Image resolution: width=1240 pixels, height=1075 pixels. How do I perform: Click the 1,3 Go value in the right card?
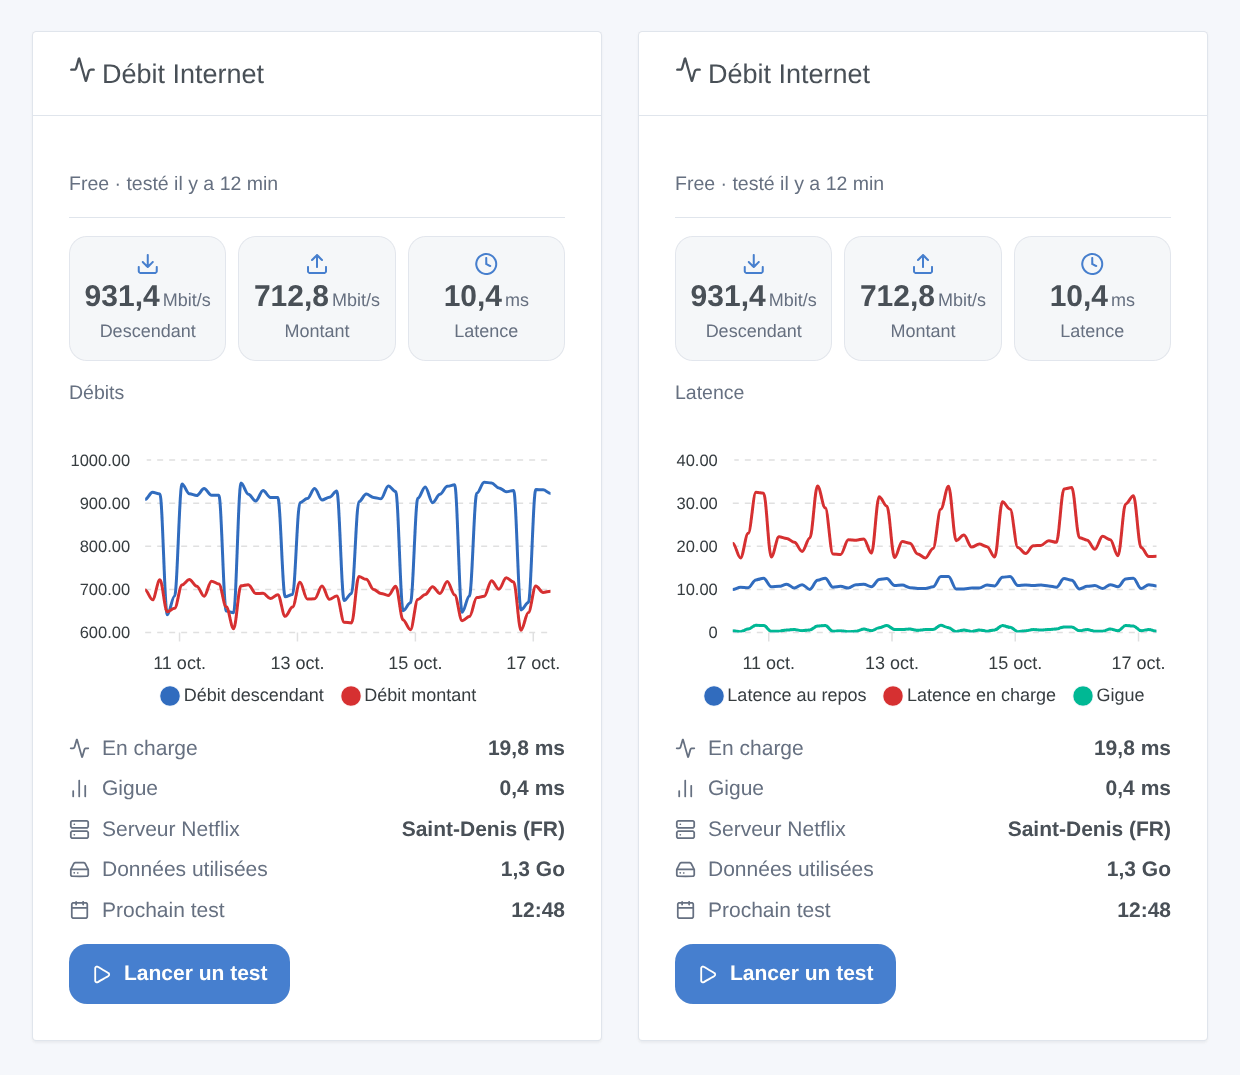1139,869
